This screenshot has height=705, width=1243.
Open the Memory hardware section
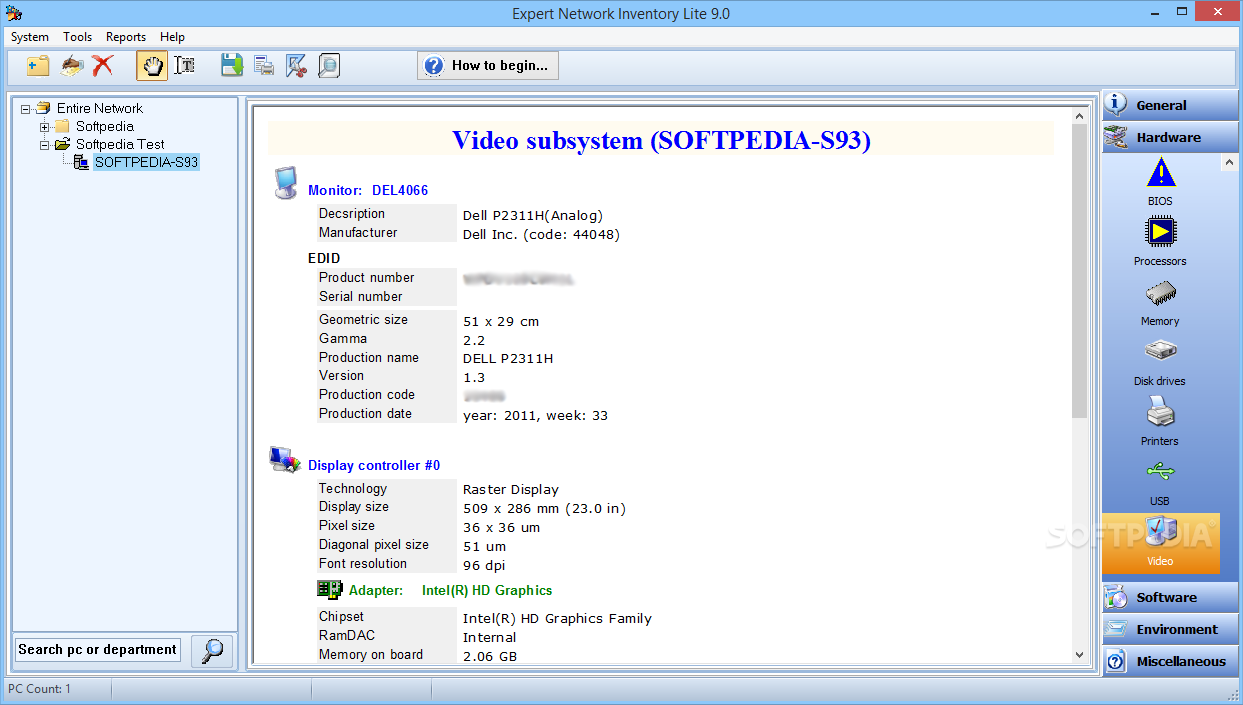click(x=1160, y=301)
